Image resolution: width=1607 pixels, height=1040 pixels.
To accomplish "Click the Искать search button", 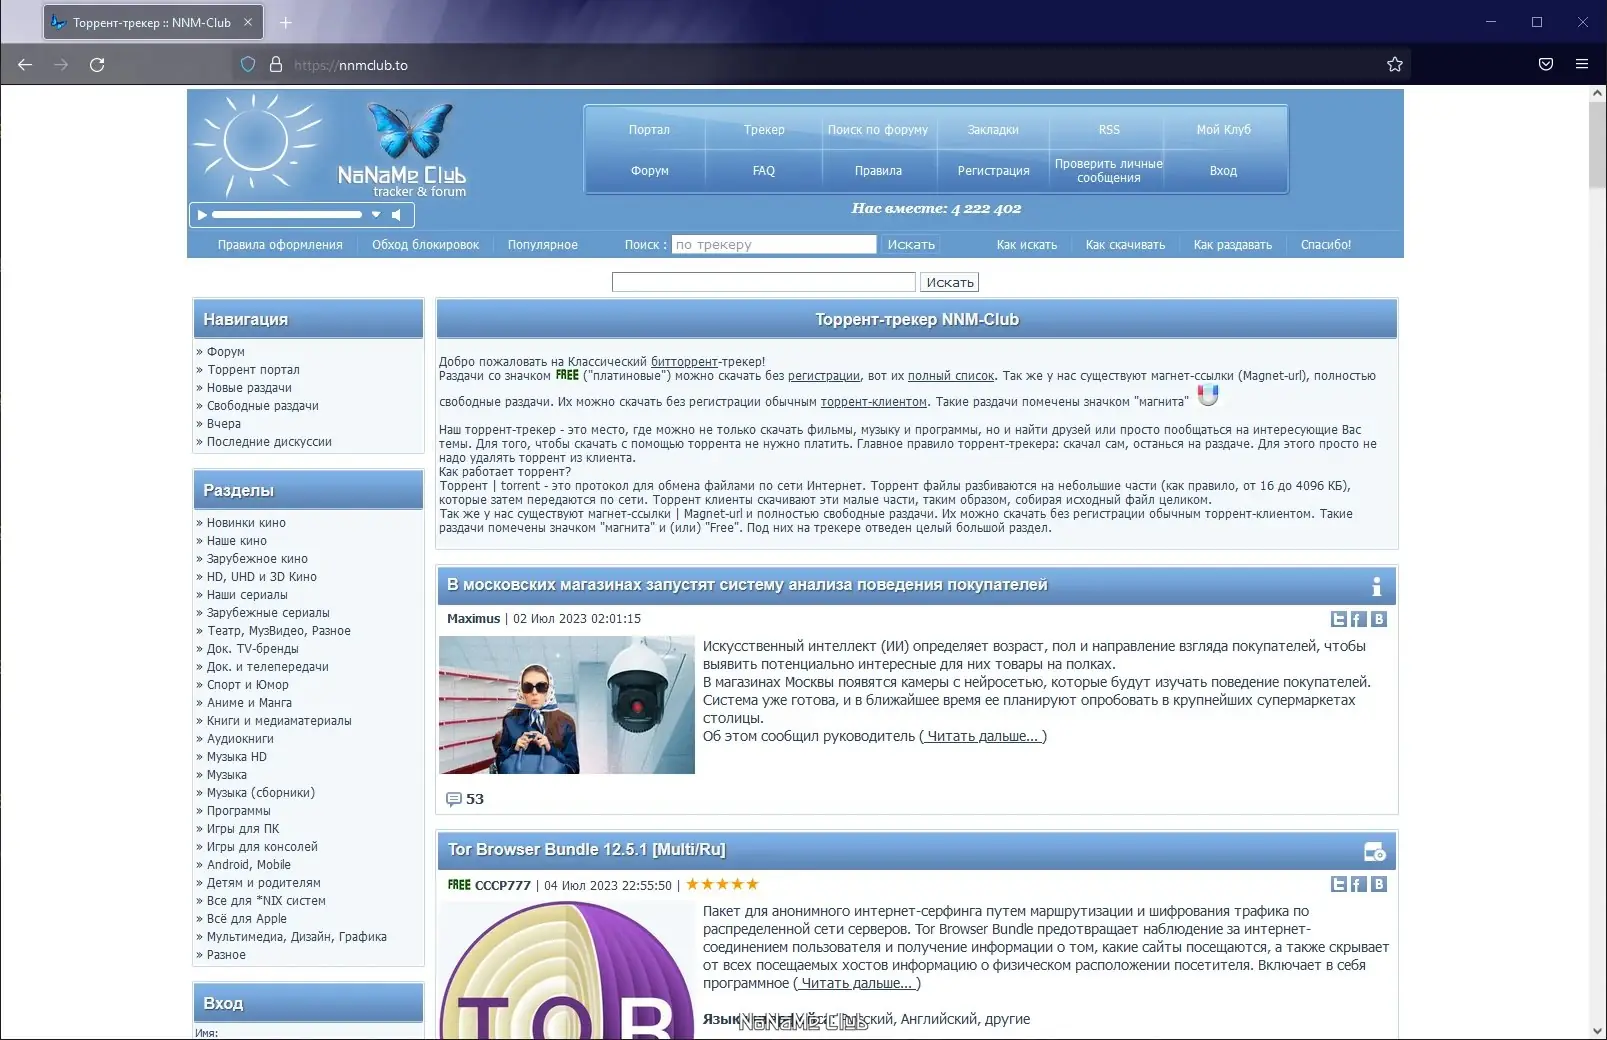I will point(948,281).
